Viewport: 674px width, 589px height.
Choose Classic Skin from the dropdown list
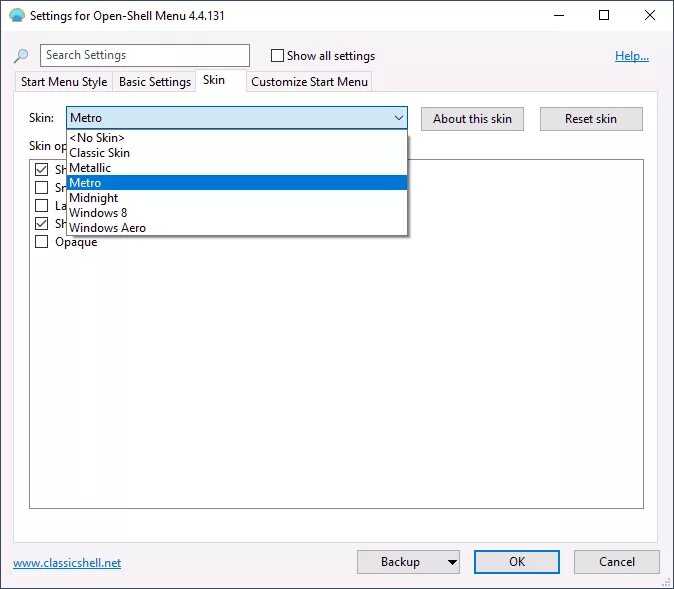coord(237,153)
